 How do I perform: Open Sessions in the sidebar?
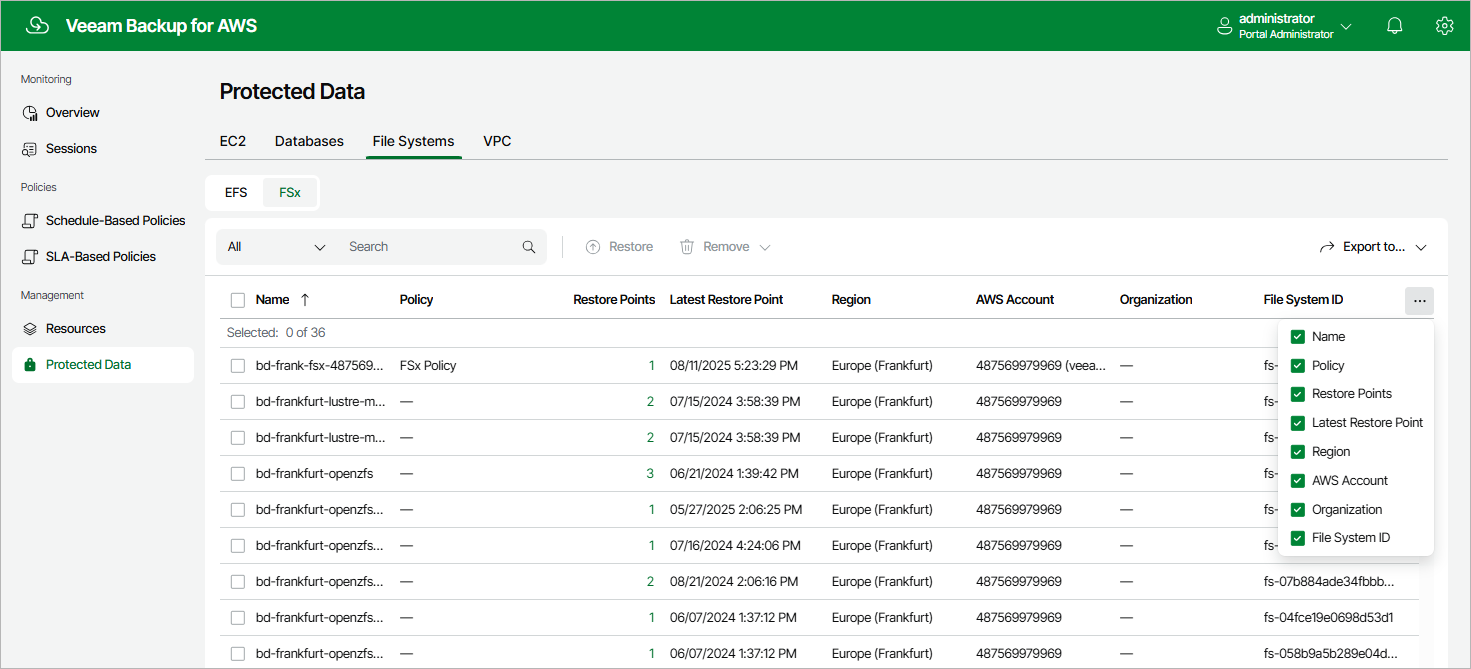coord(71,149)
